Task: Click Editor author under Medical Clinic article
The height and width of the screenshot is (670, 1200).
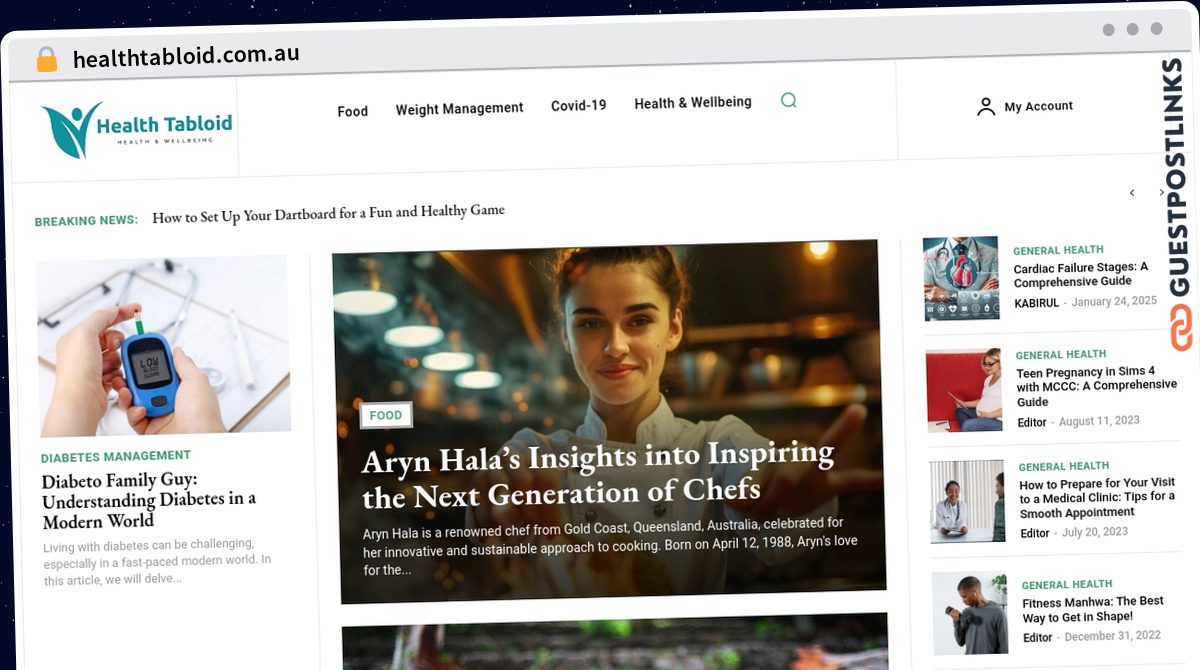Action: [x=1035, y=533]
